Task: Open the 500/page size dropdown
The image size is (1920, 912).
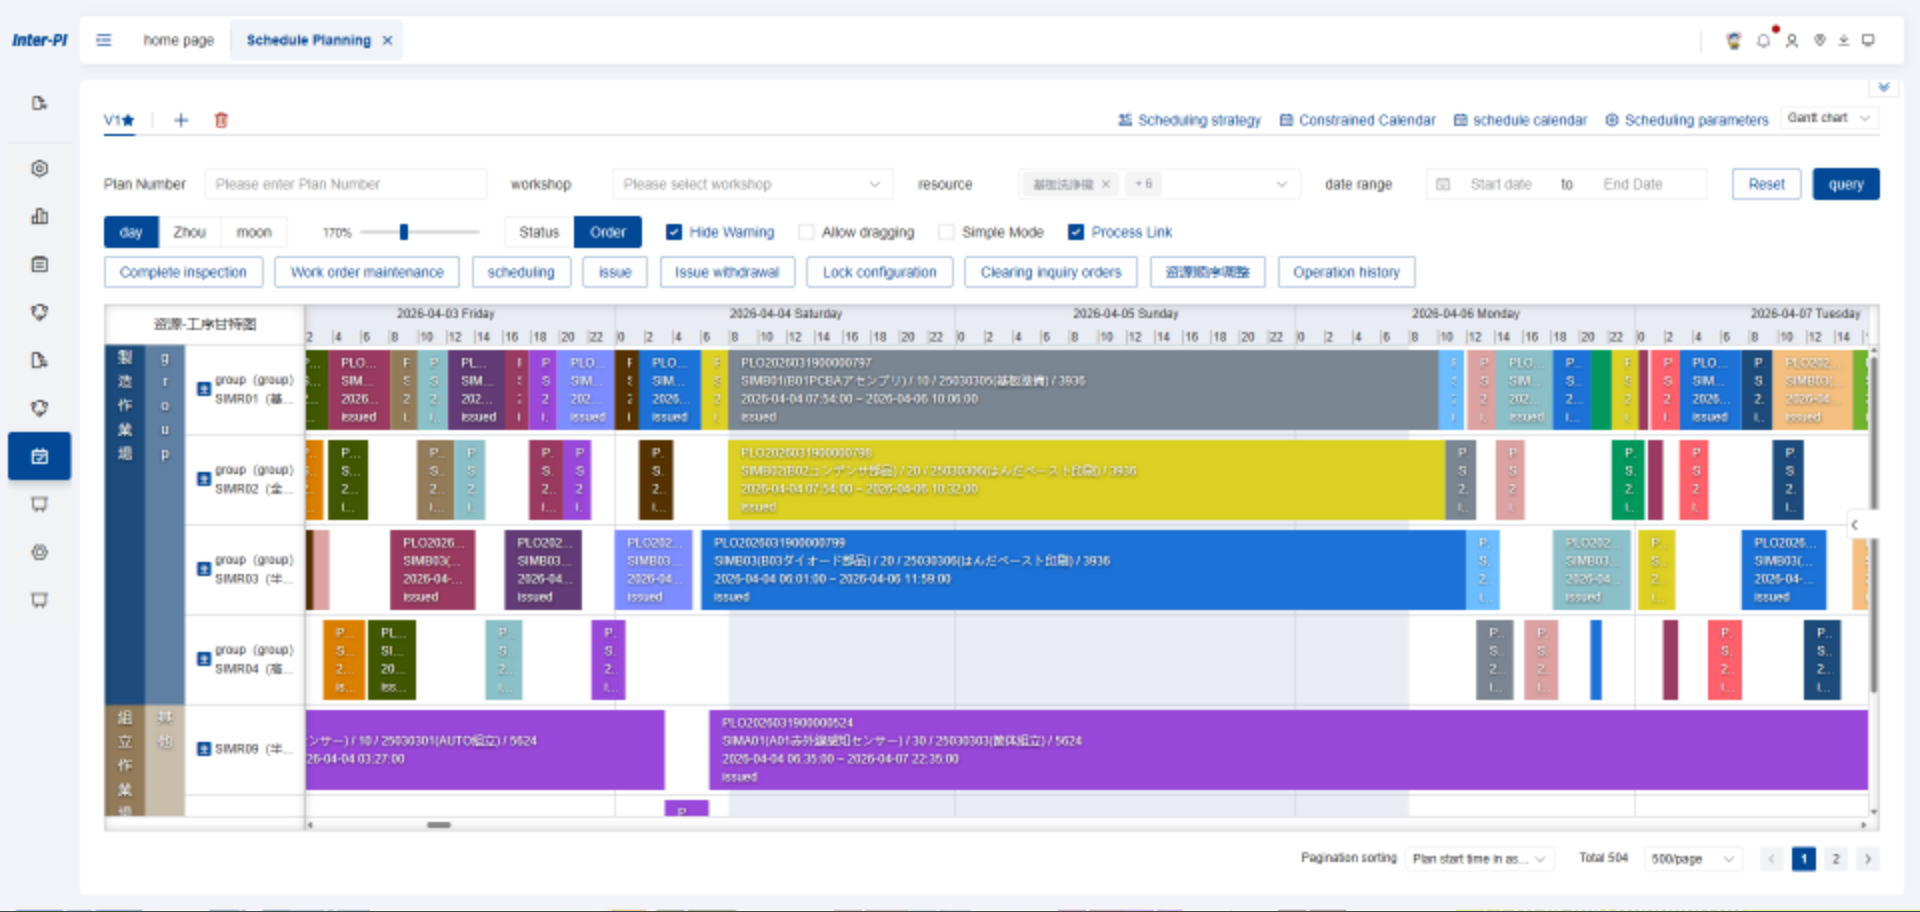Action: coord(1693,859)
